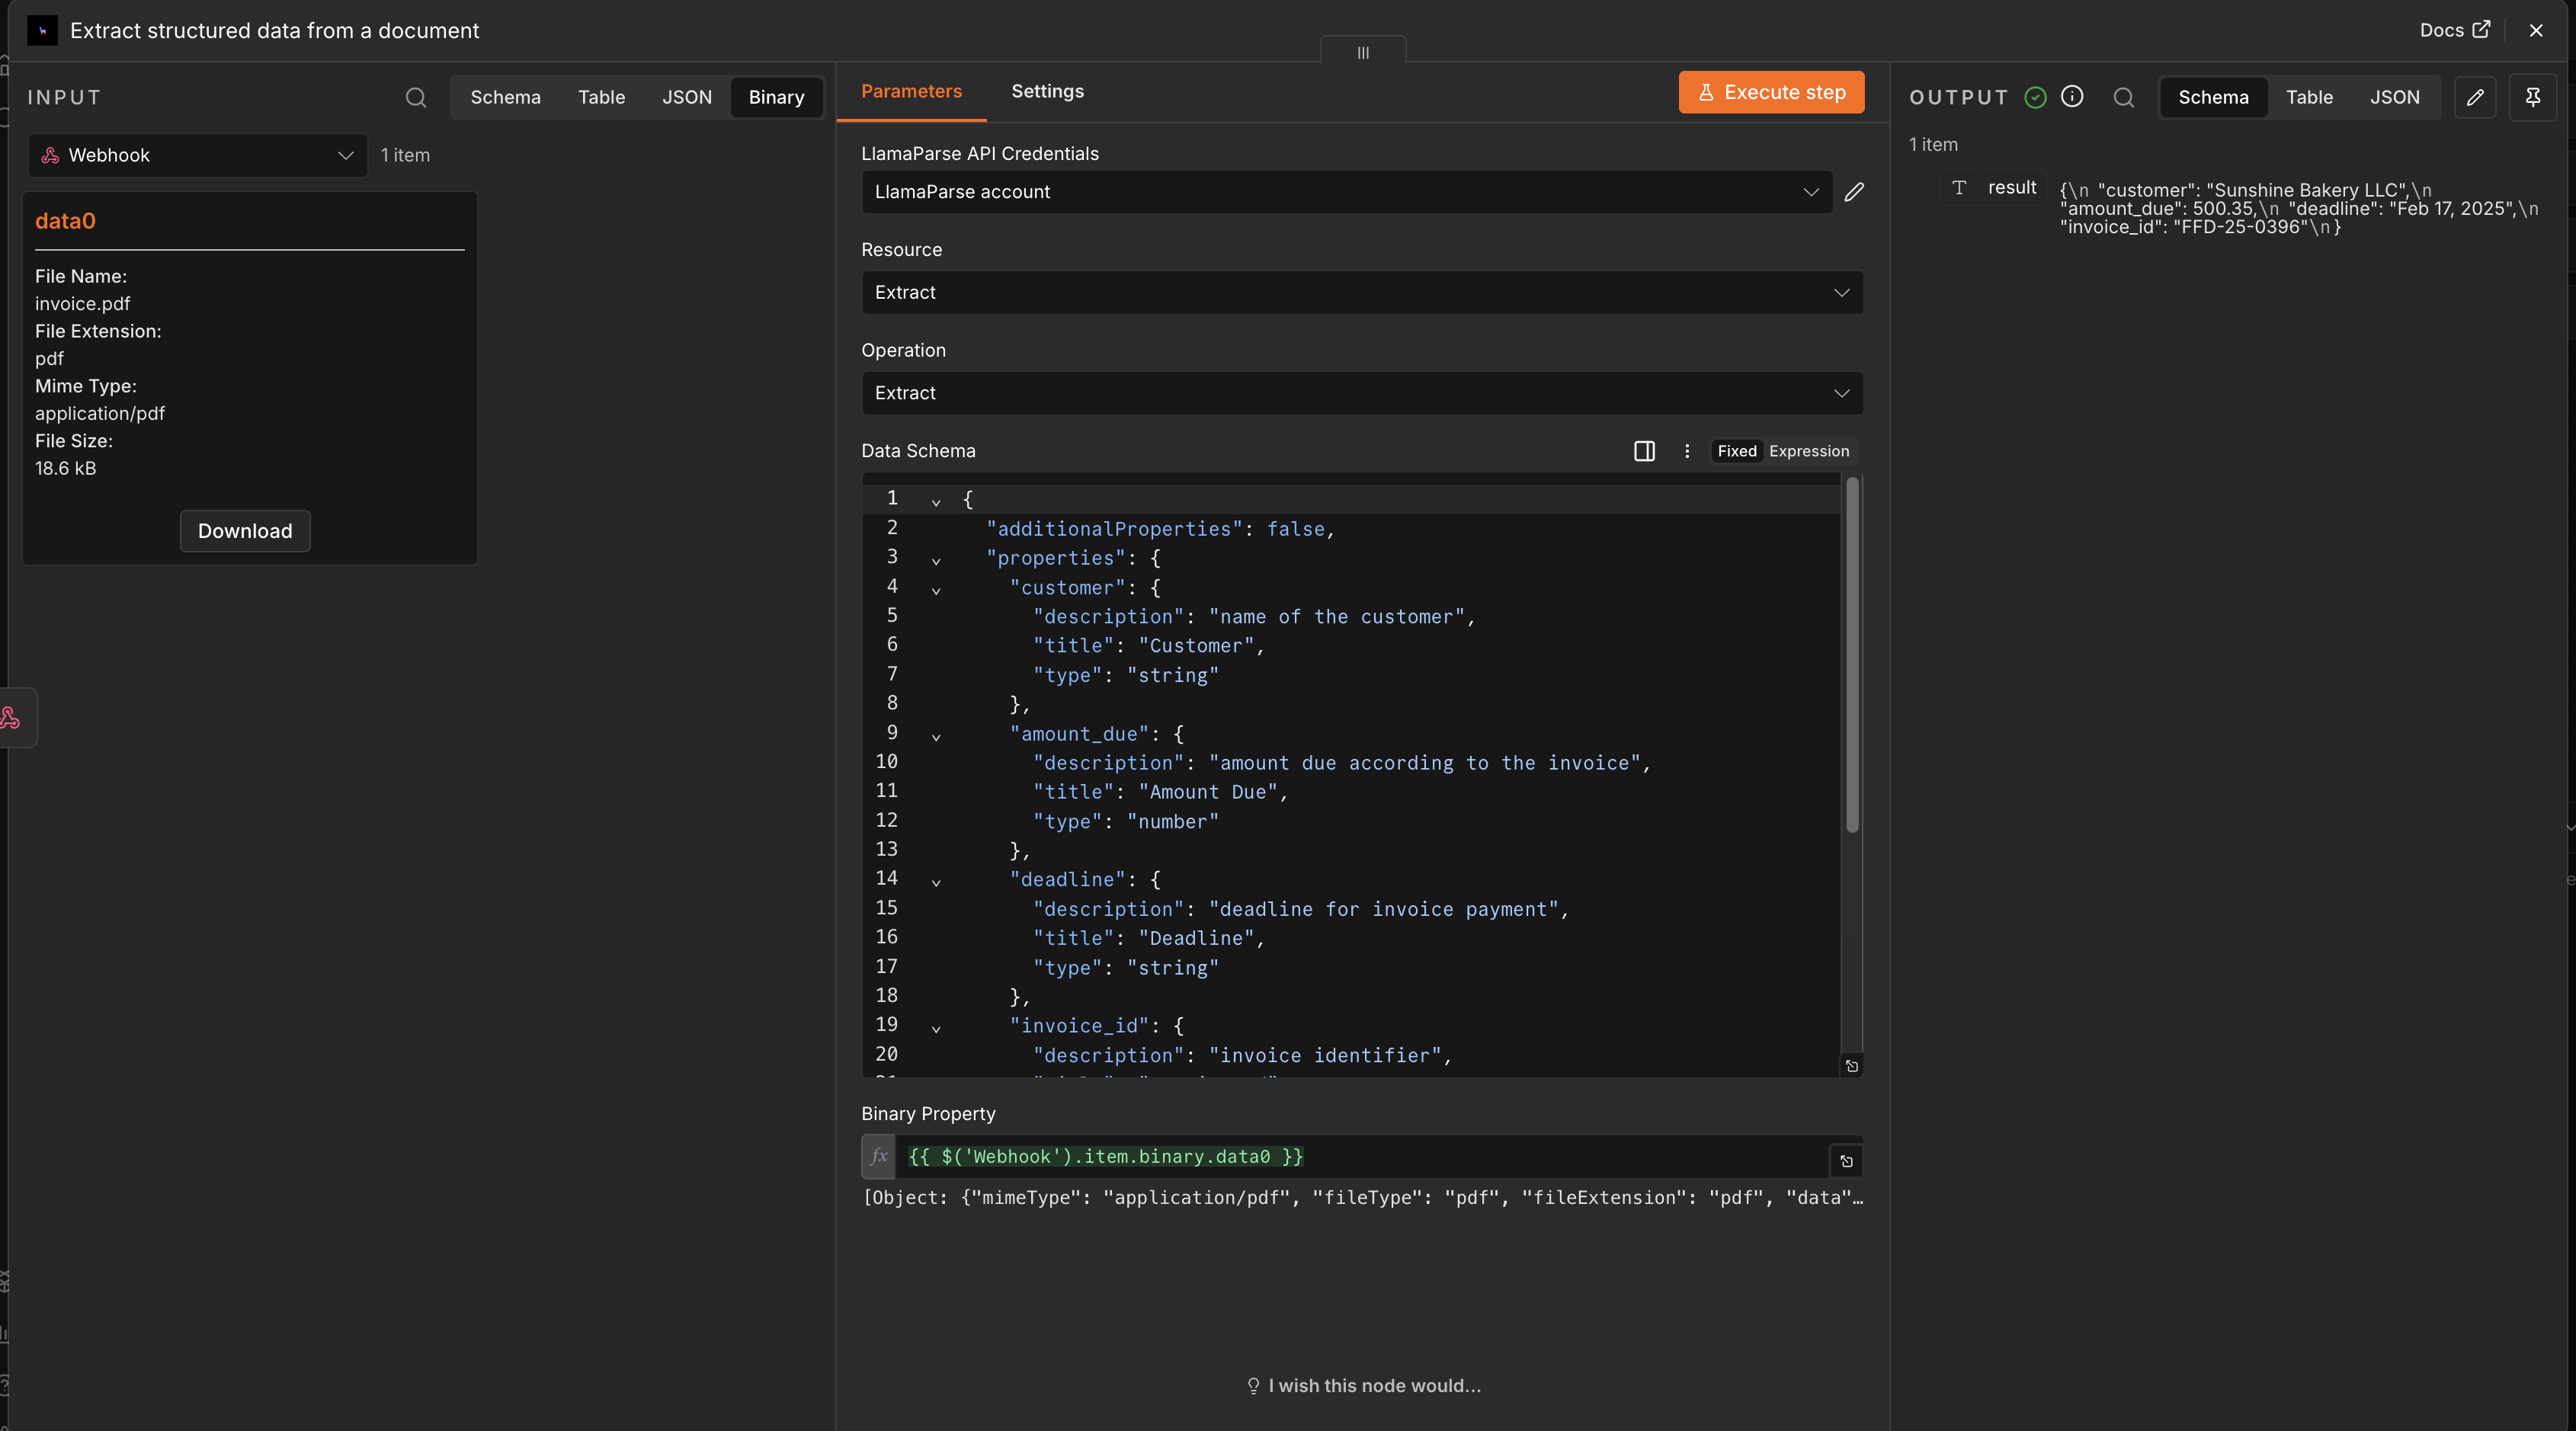Screen dimensions: 2576x1431
Task: Click the Data Schema editor scrollbar
Action: pyautogui.click(x=1852, y=655)
